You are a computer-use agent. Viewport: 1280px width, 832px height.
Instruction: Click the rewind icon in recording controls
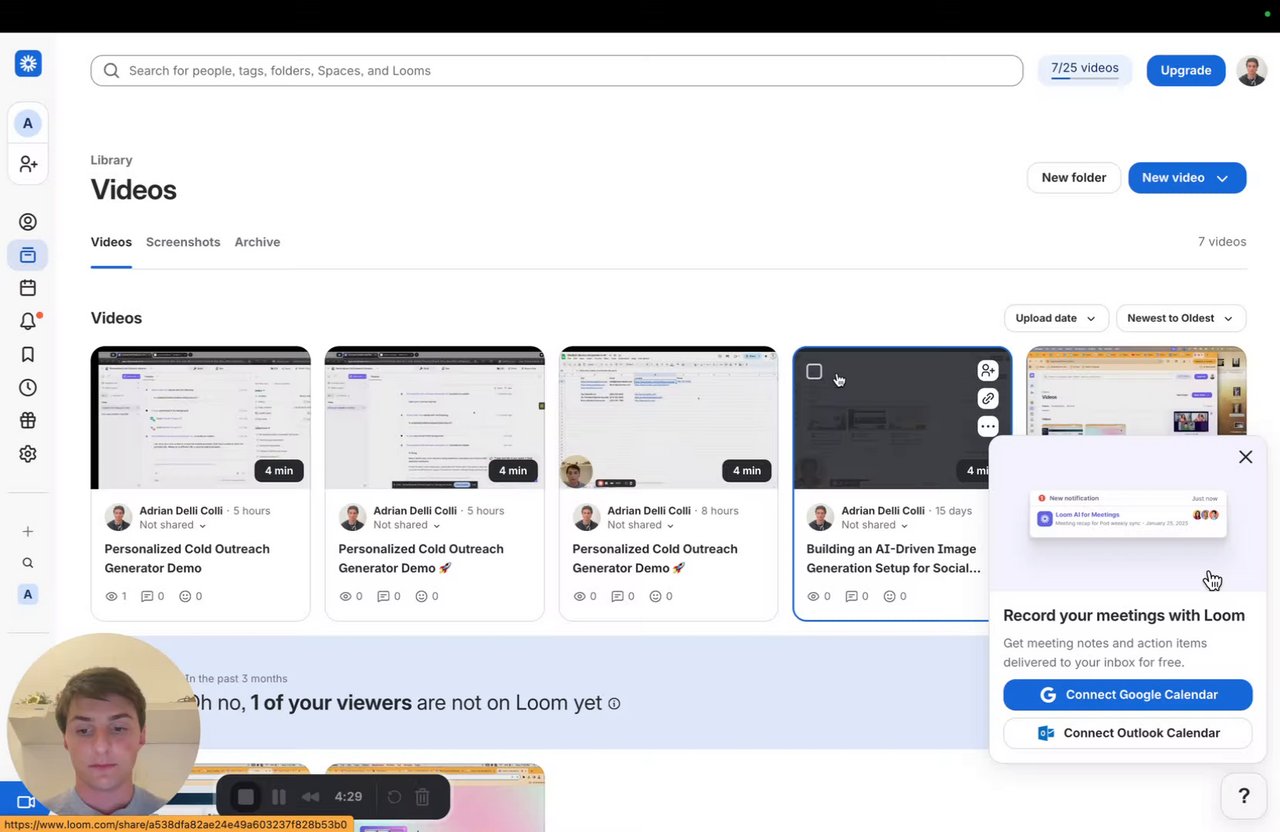(x=311, y=797)
